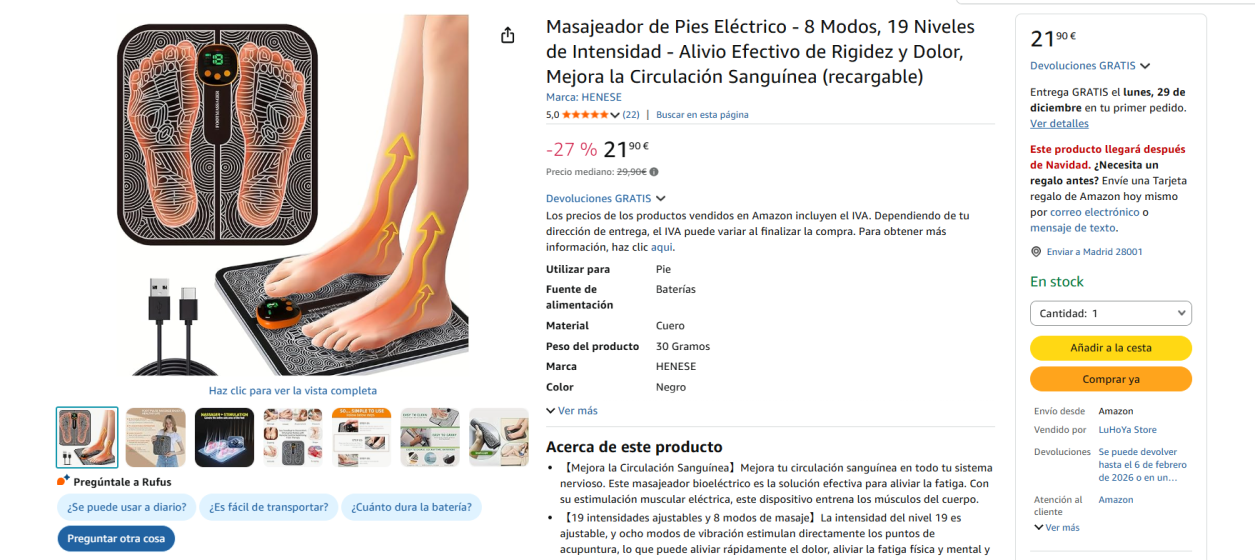The height and width of the screenshot is (560, 1255).
Task: Open the Cantidad quantity dropdown
Action: click(x=1111, y=313)
